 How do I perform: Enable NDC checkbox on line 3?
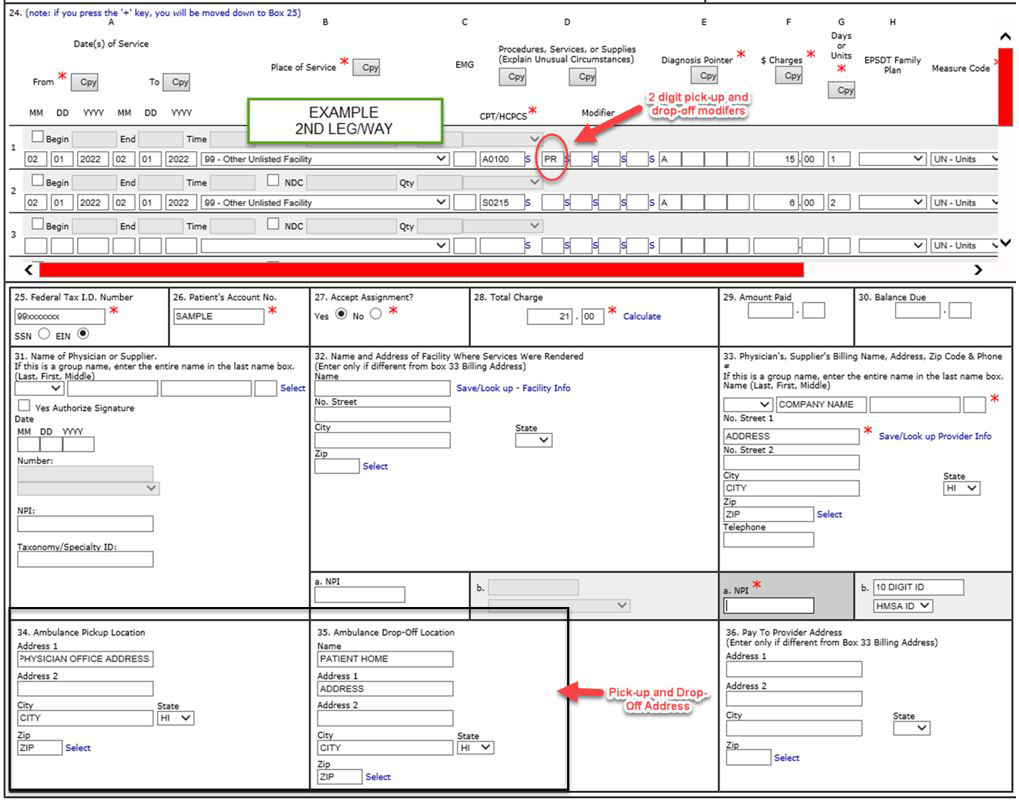[x=273, y=224]
